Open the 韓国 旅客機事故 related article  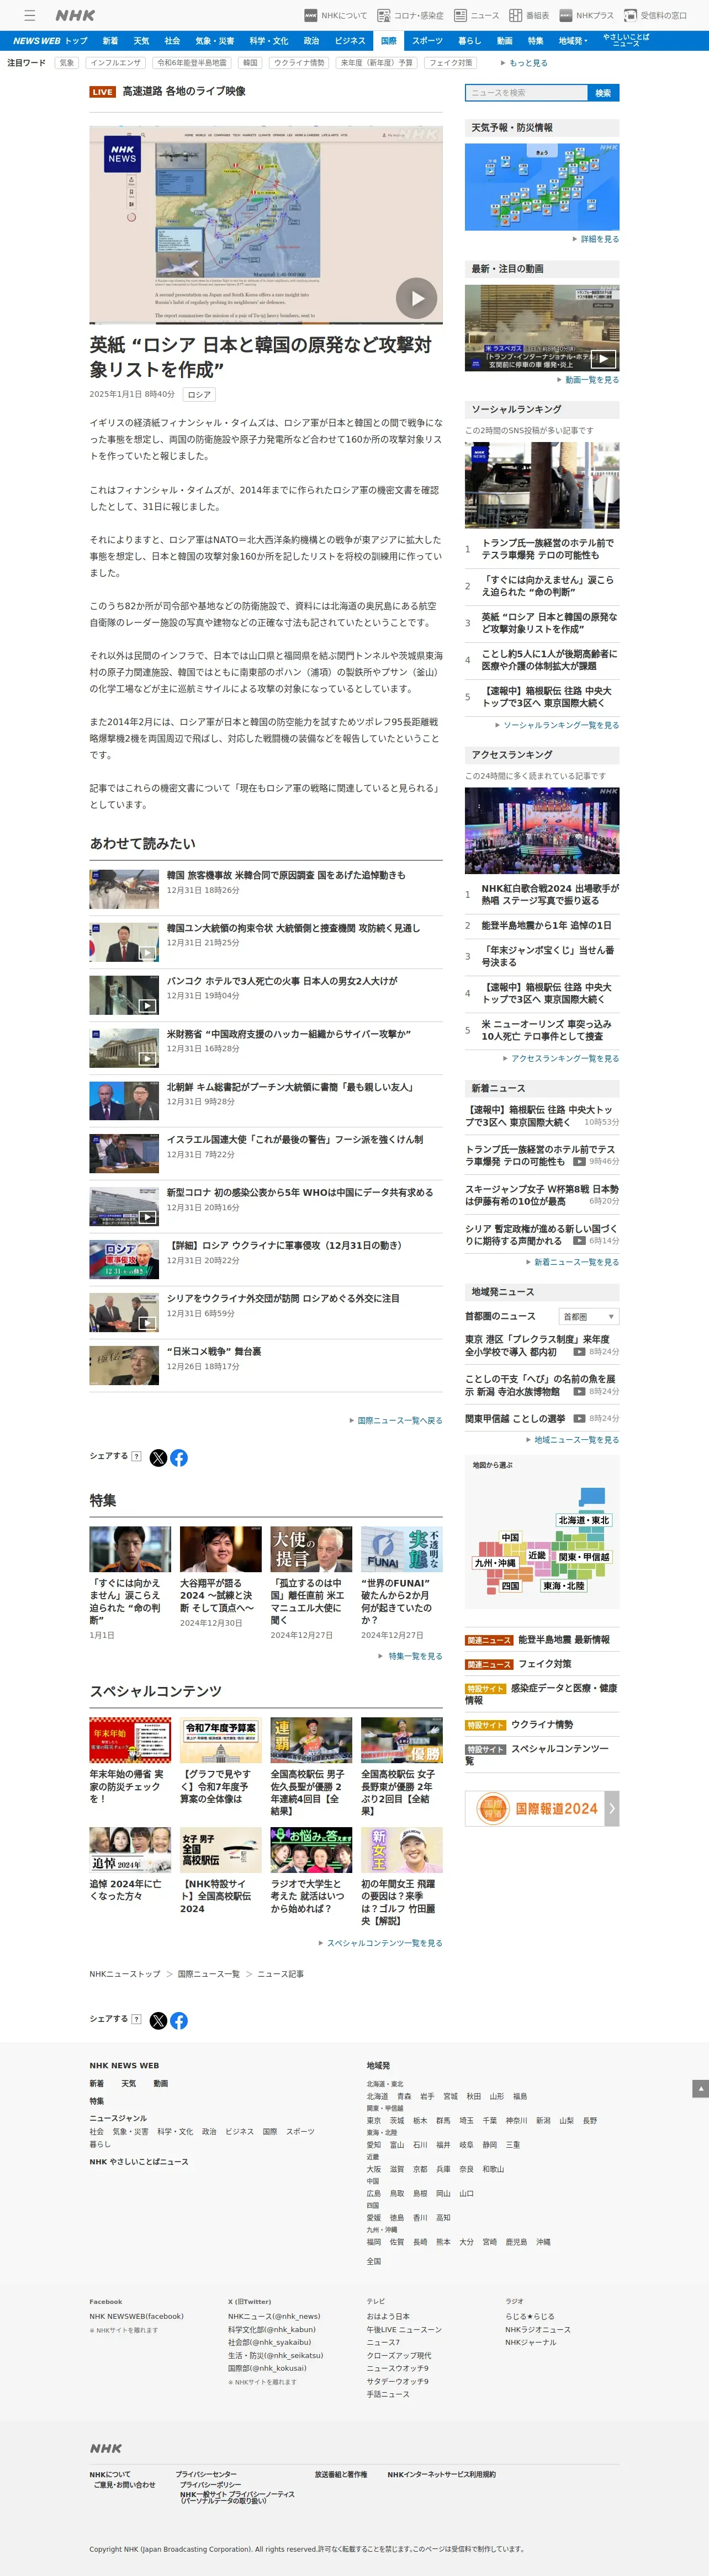tap(286, 875)
